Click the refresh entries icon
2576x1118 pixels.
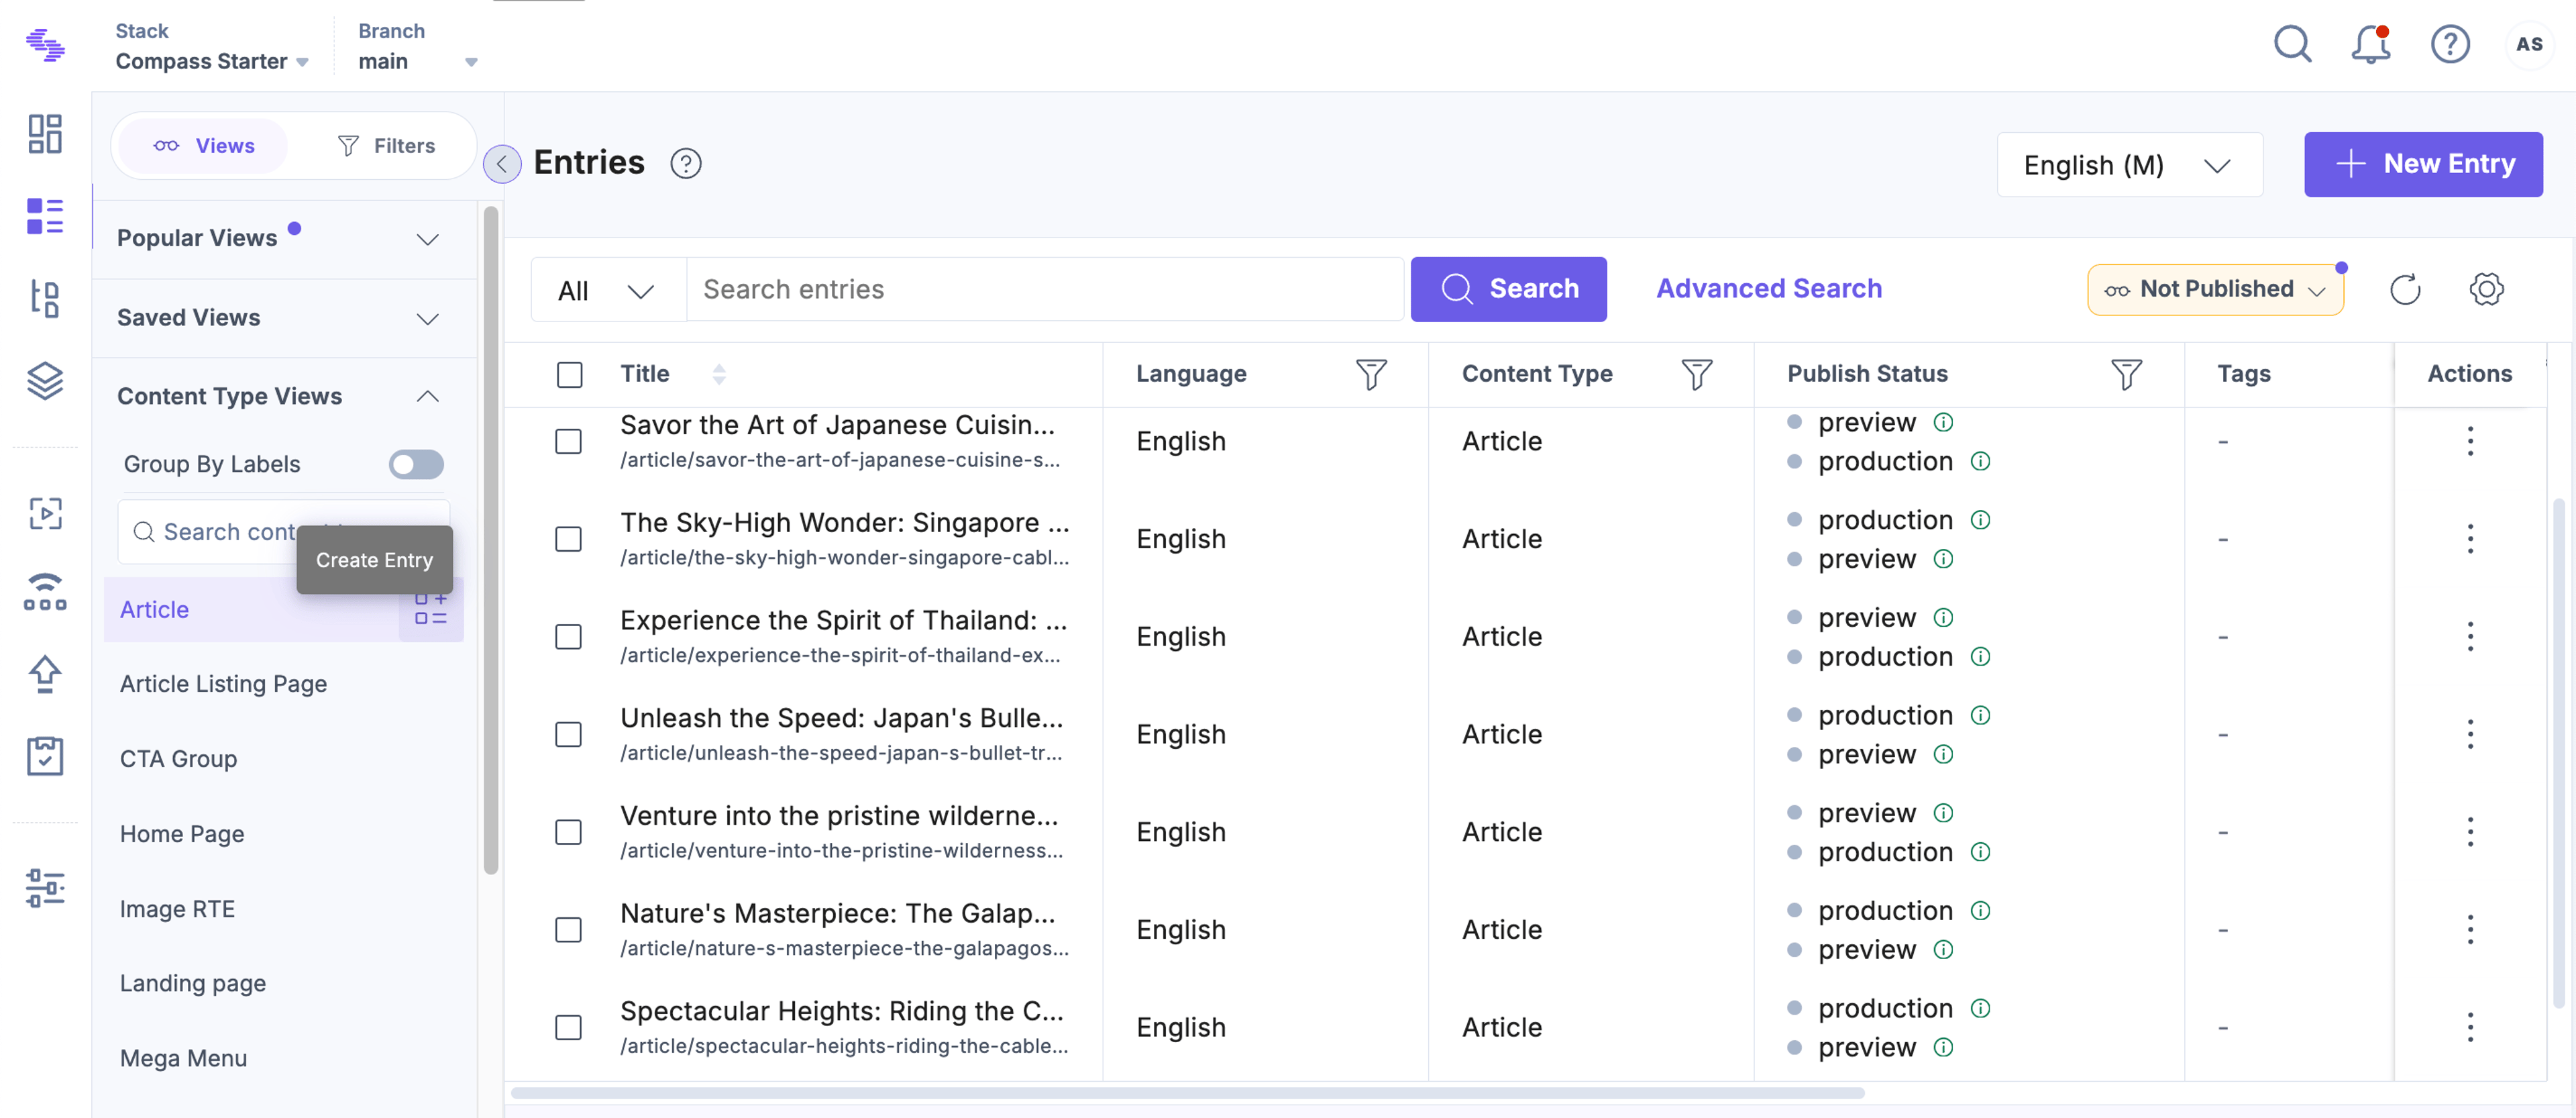[2404, 290]
